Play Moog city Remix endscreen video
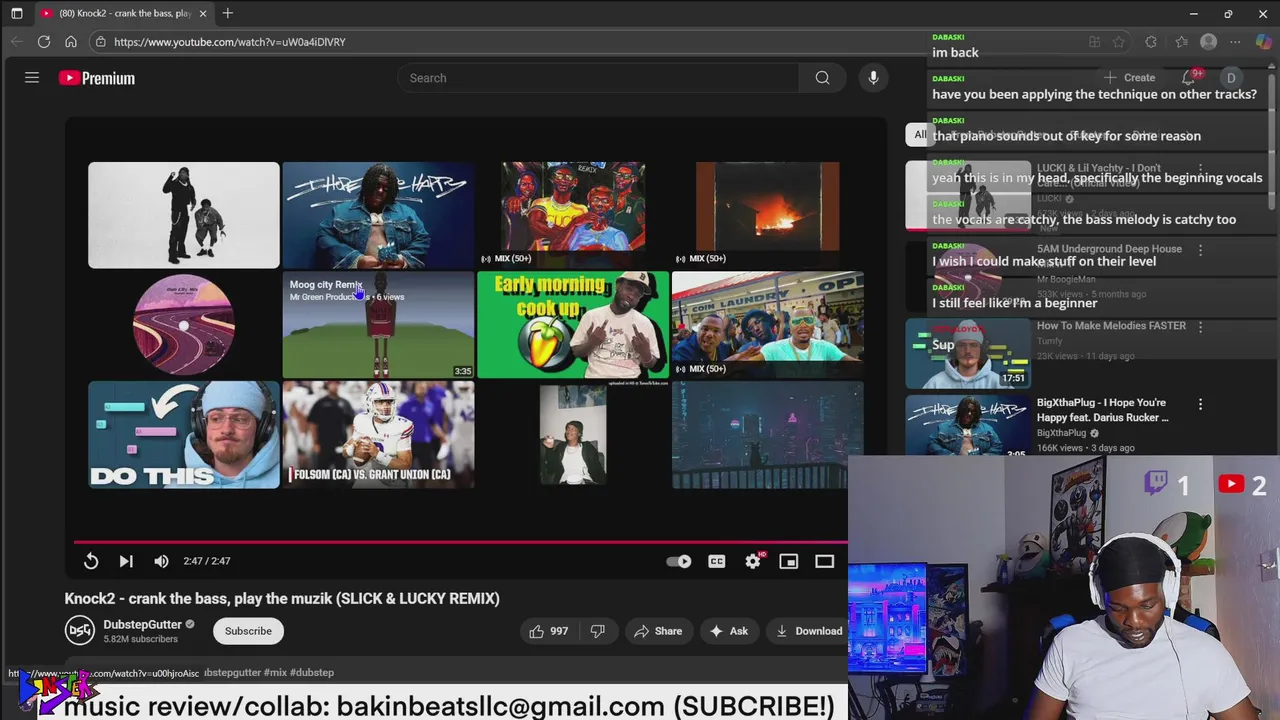 pyautogui.click(x=378, y=325)
